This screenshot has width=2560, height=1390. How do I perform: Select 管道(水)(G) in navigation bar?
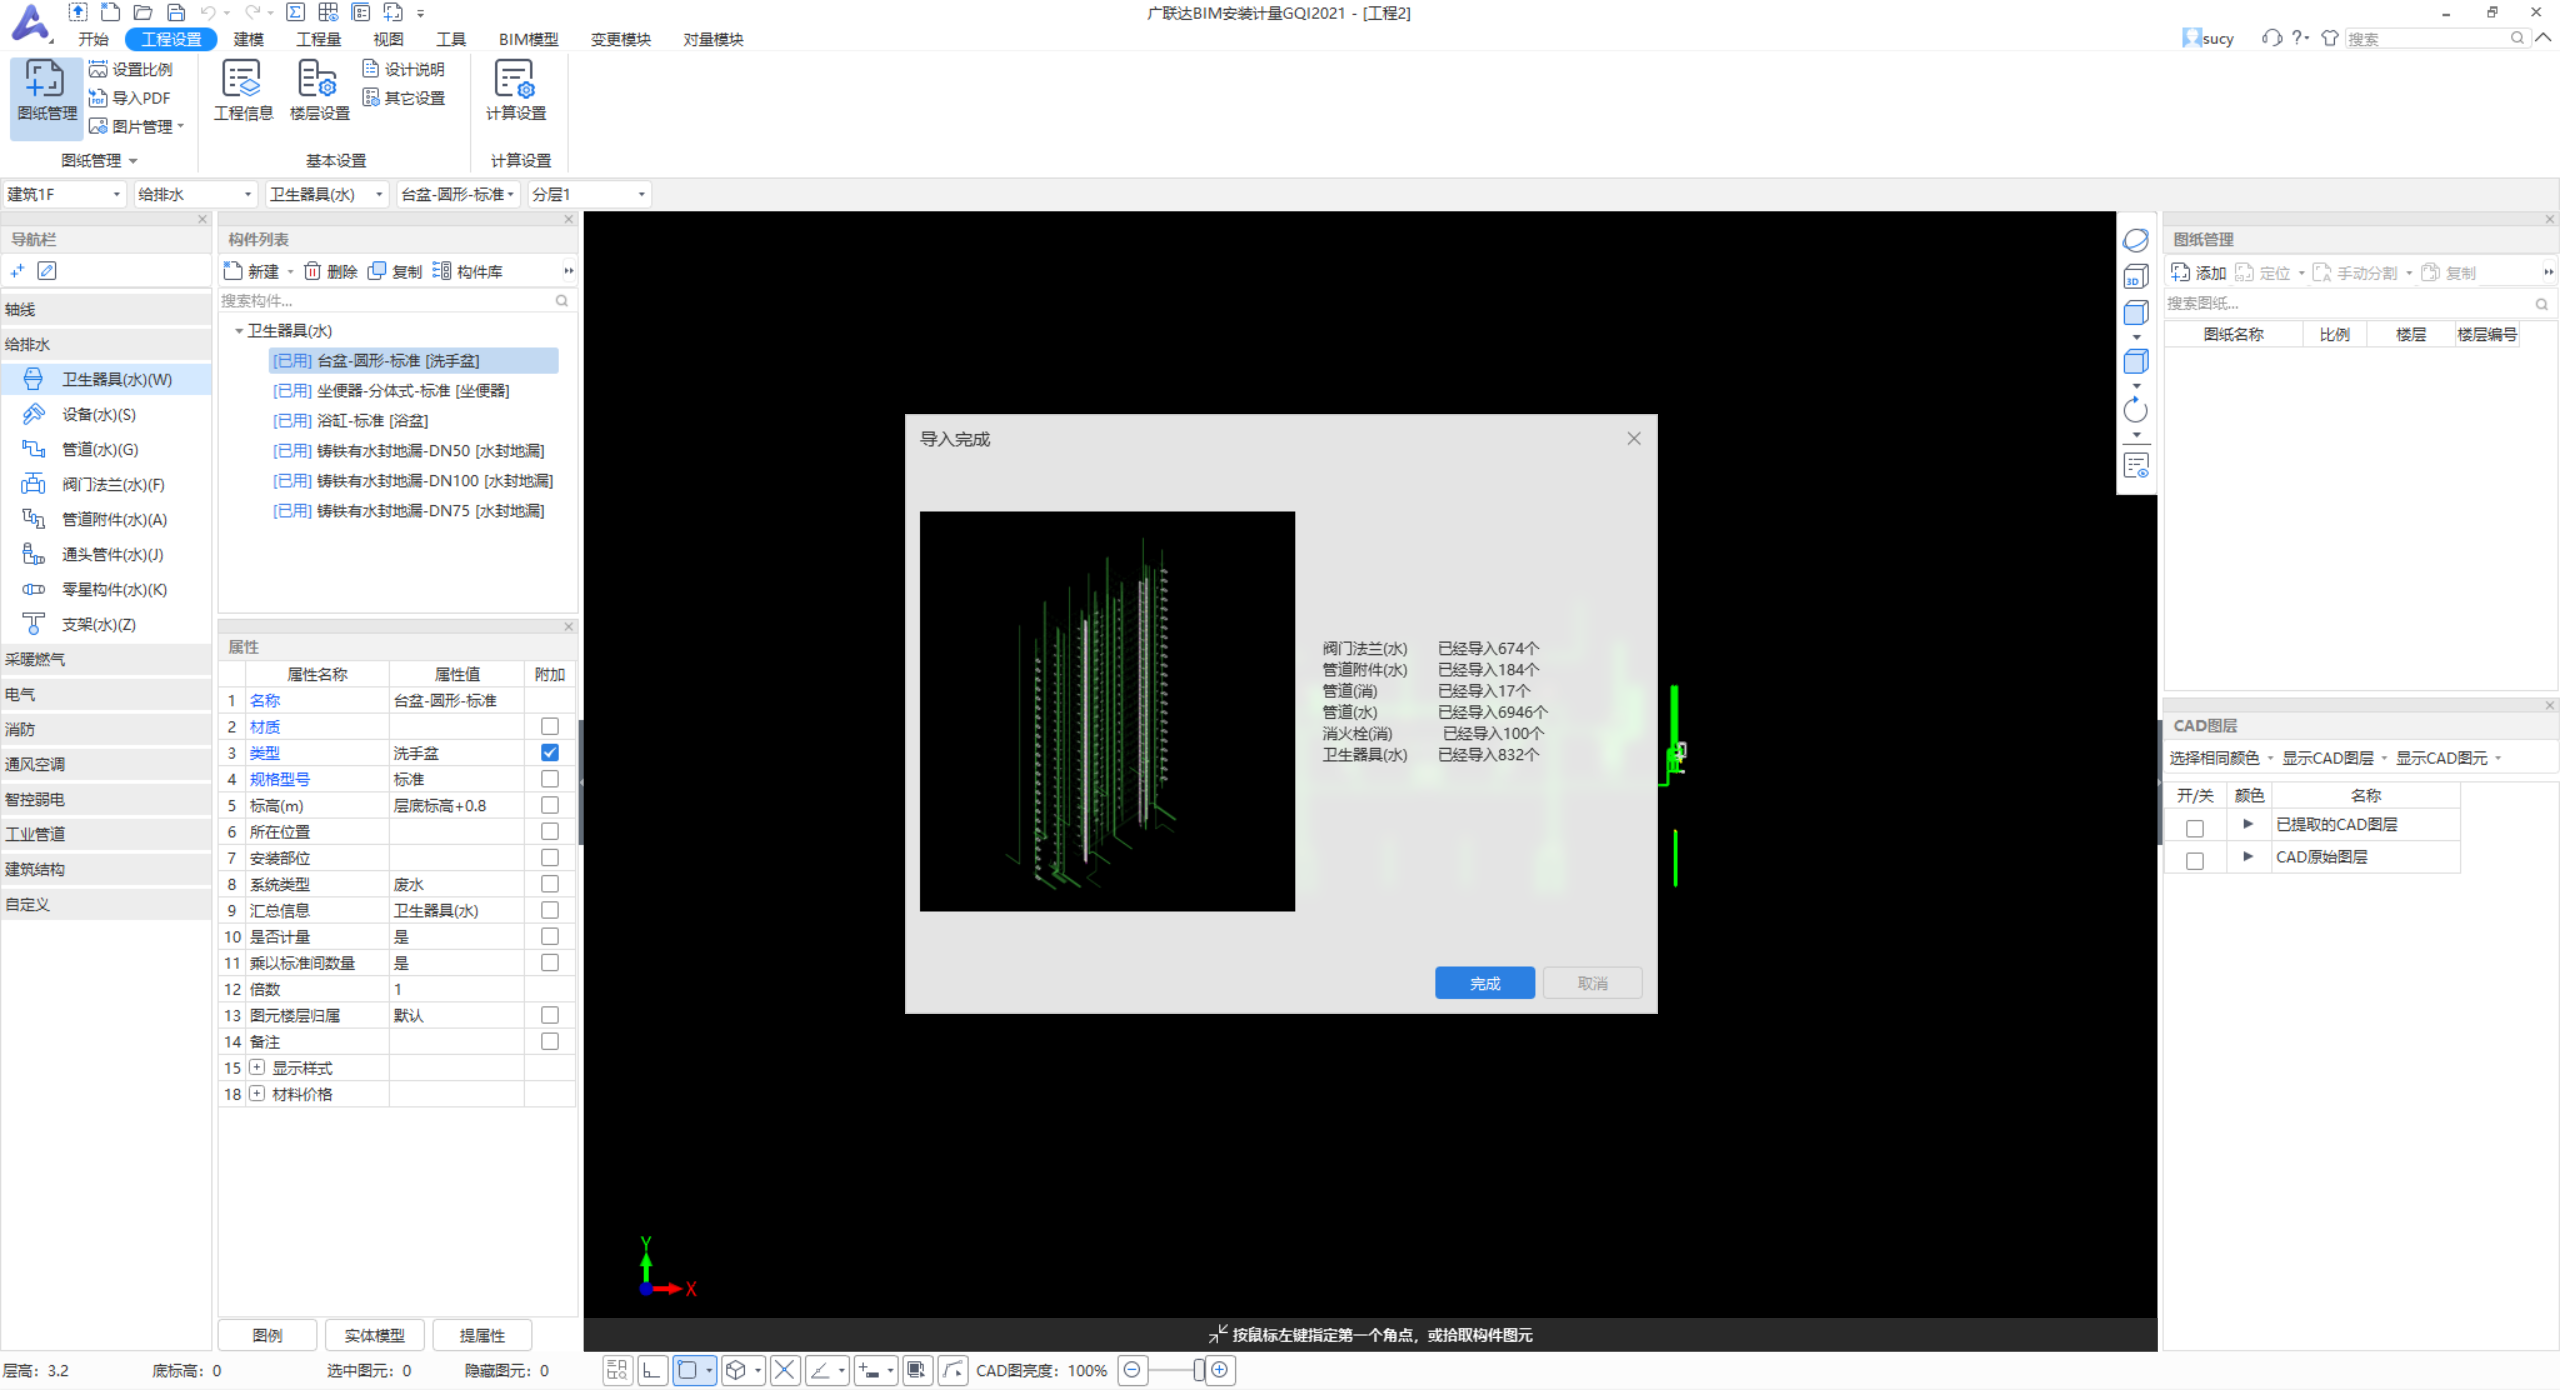(x=106, y=449)
